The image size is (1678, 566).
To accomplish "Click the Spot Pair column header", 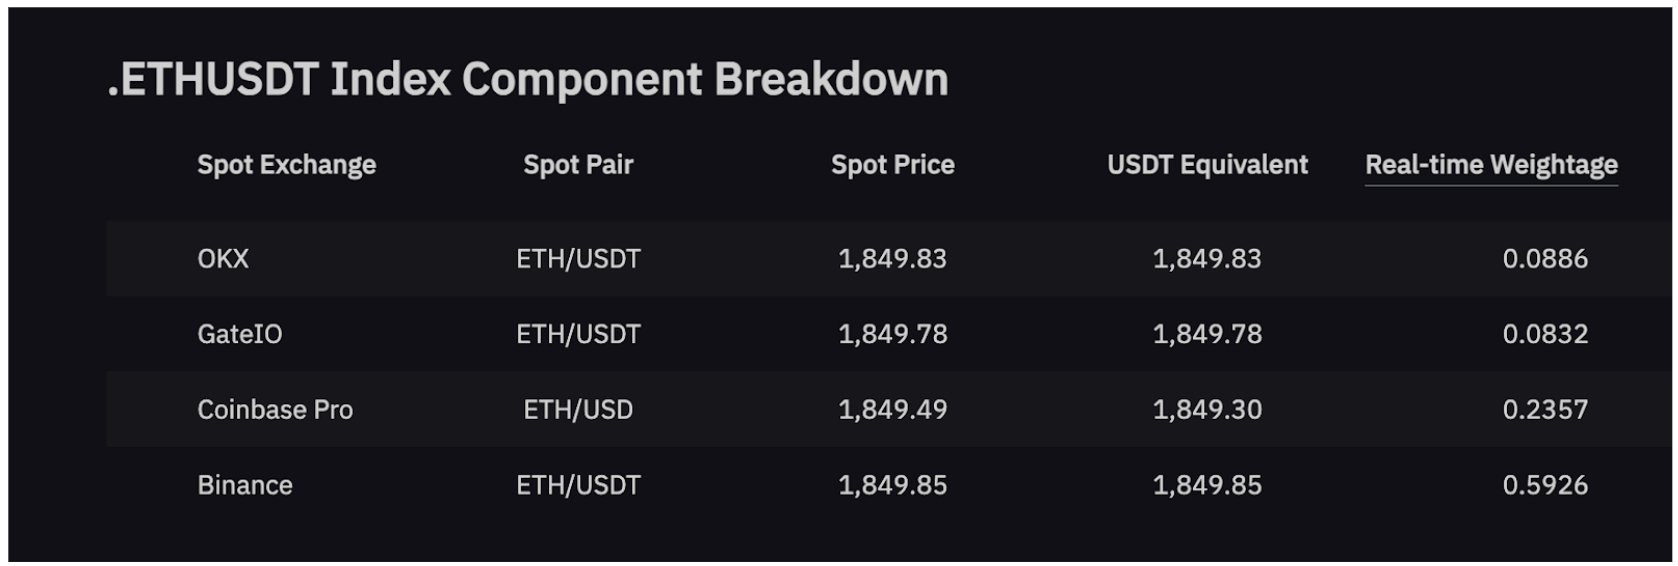I will pyautogui.click(x=578, y=165).
